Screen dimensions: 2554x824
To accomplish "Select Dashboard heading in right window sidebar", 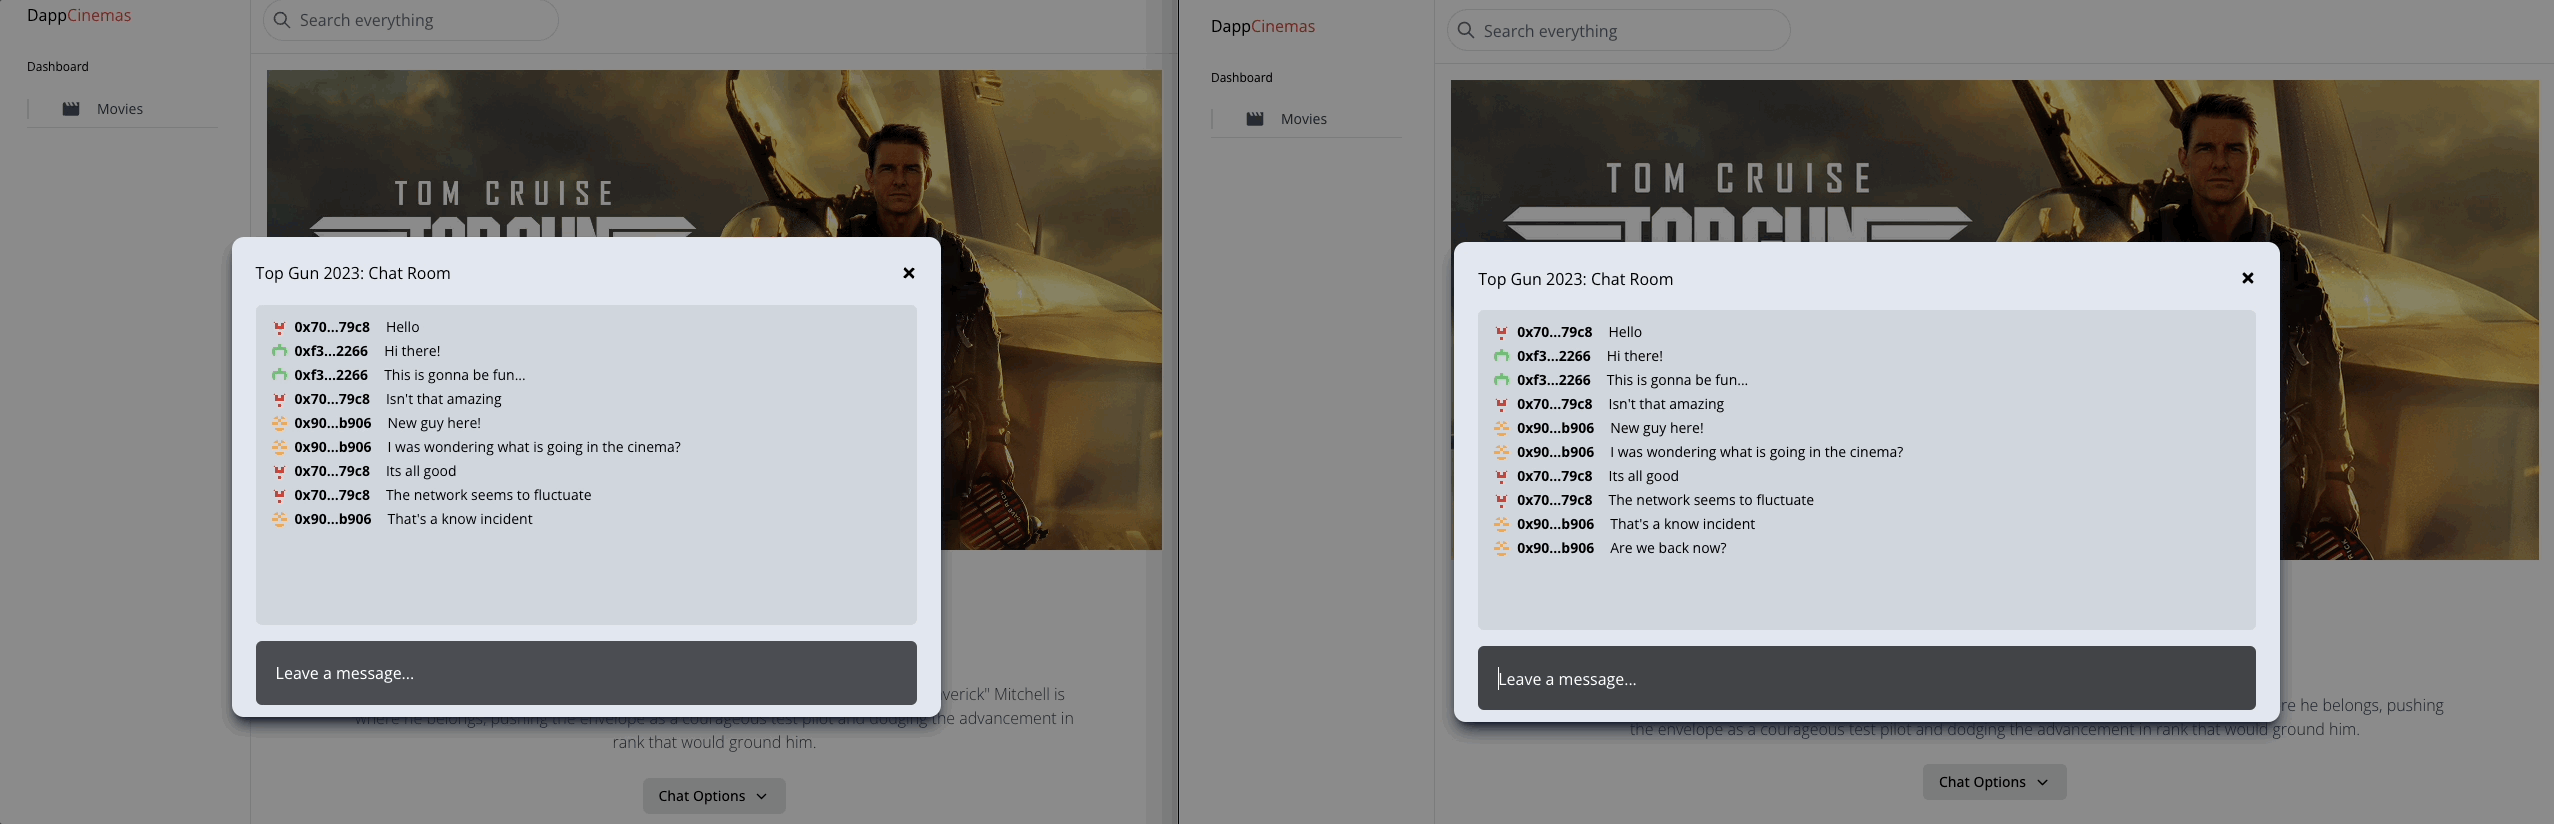I will [1242, 78].
